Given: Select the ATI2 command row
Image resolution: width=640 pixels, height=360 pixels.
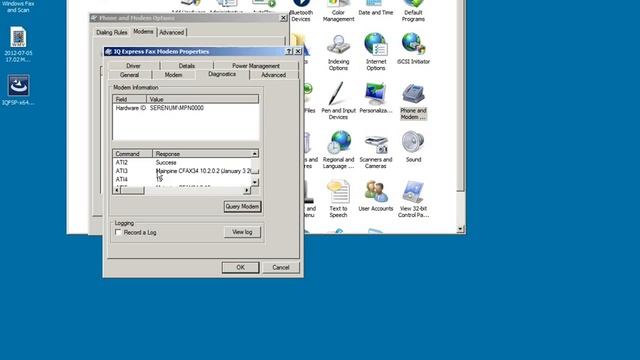Looking at the screenshot, I should (182, 162).
